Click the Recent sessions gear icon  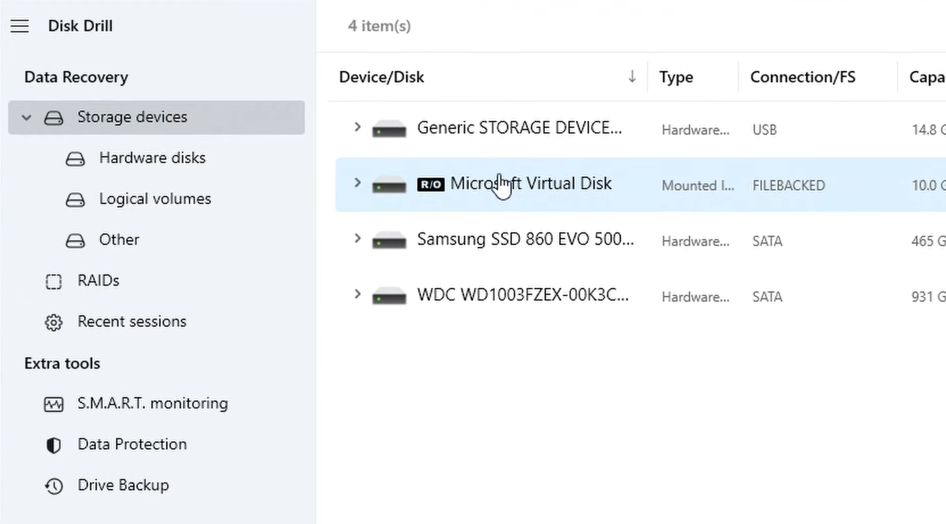pos(54,322)
